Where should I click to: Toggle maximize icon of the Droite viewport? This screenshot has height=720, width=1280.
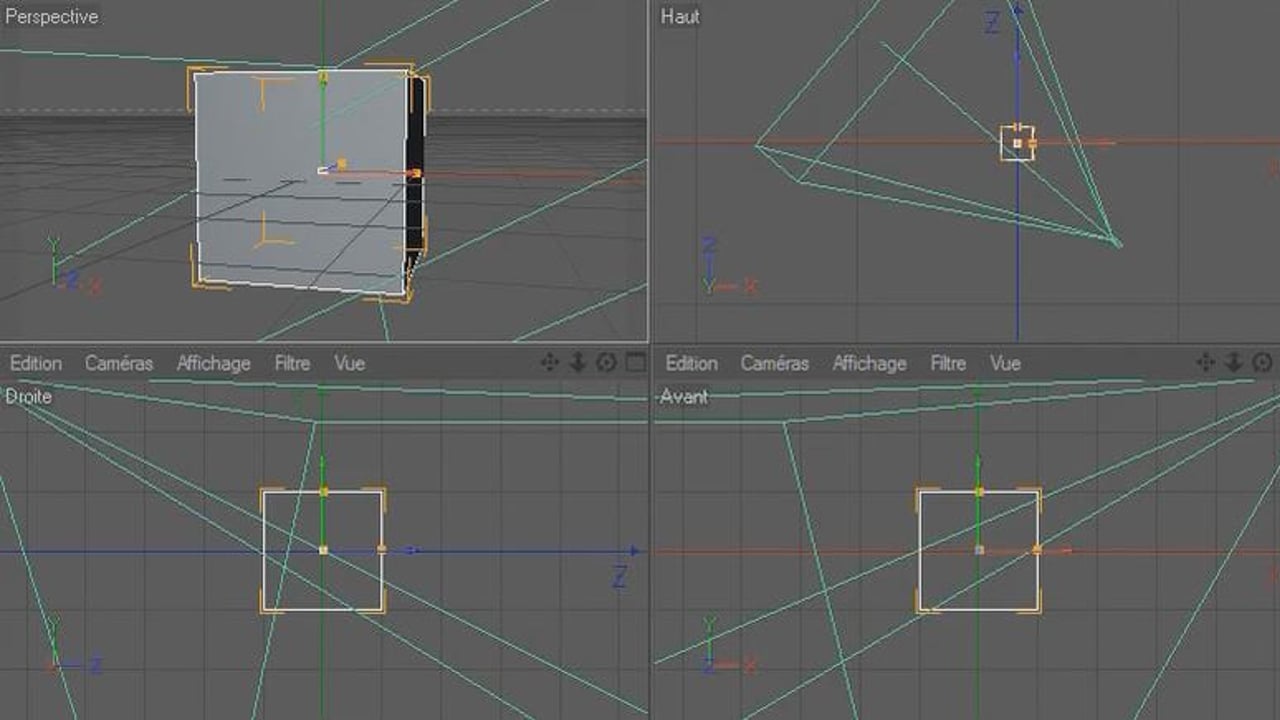pos(635,363)
